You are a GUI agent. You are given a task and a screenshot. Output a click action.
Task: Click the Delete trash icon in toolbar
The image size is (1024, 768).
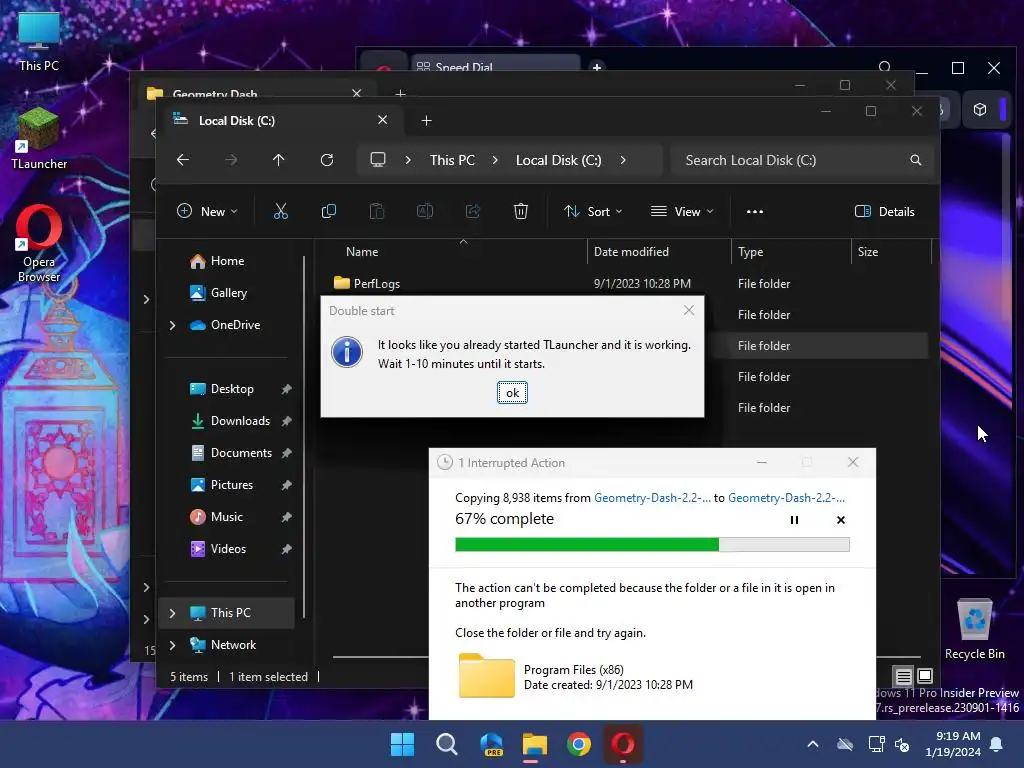pyautogui.click(x=520, y=211)
